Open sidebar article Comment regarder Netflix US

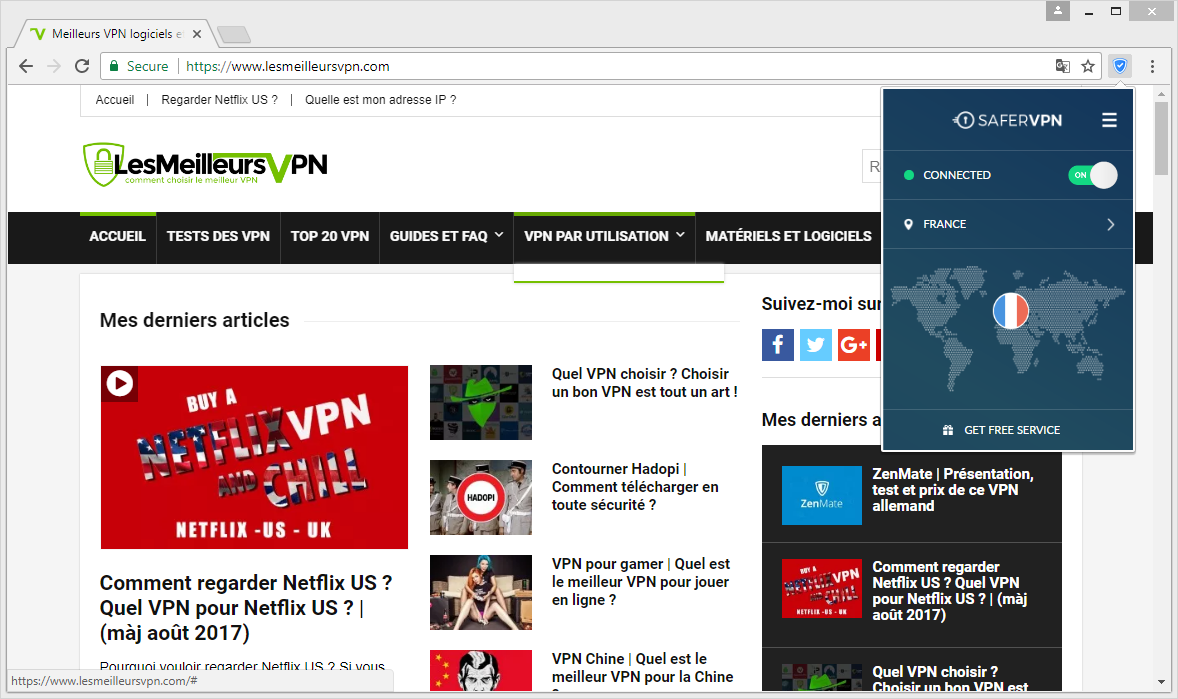(x=950, y=591)
